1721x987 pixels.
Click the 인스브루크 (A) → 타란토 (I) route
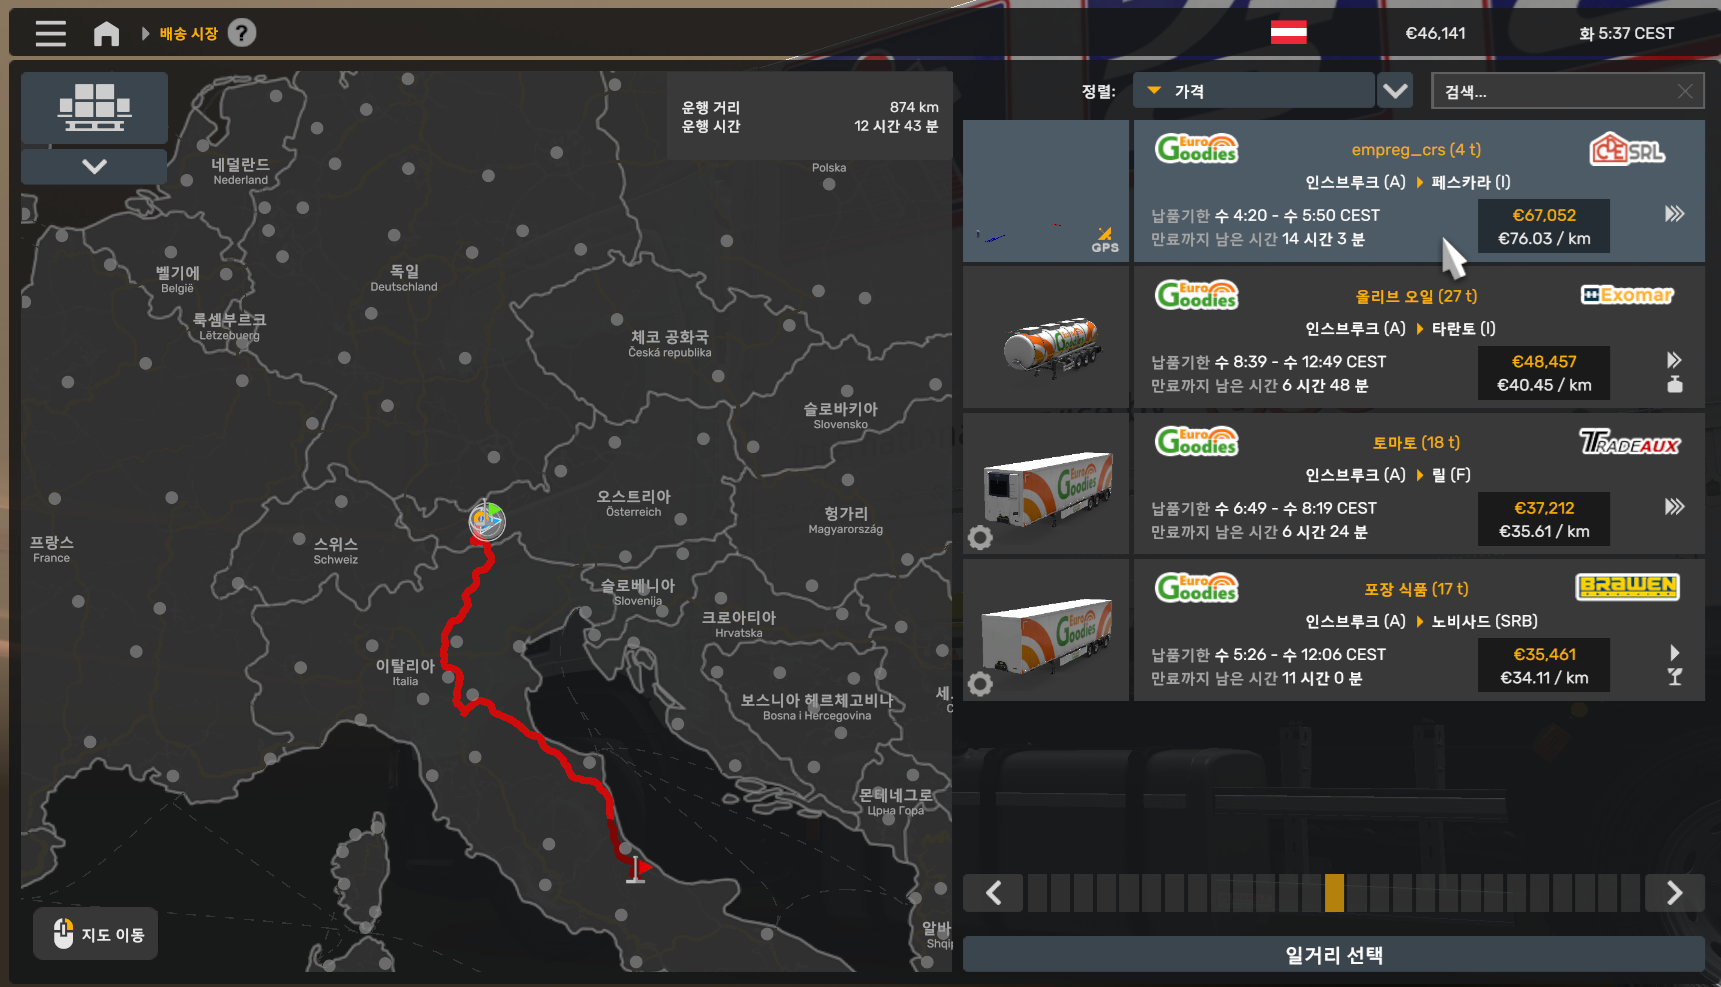click(1400, 328)
